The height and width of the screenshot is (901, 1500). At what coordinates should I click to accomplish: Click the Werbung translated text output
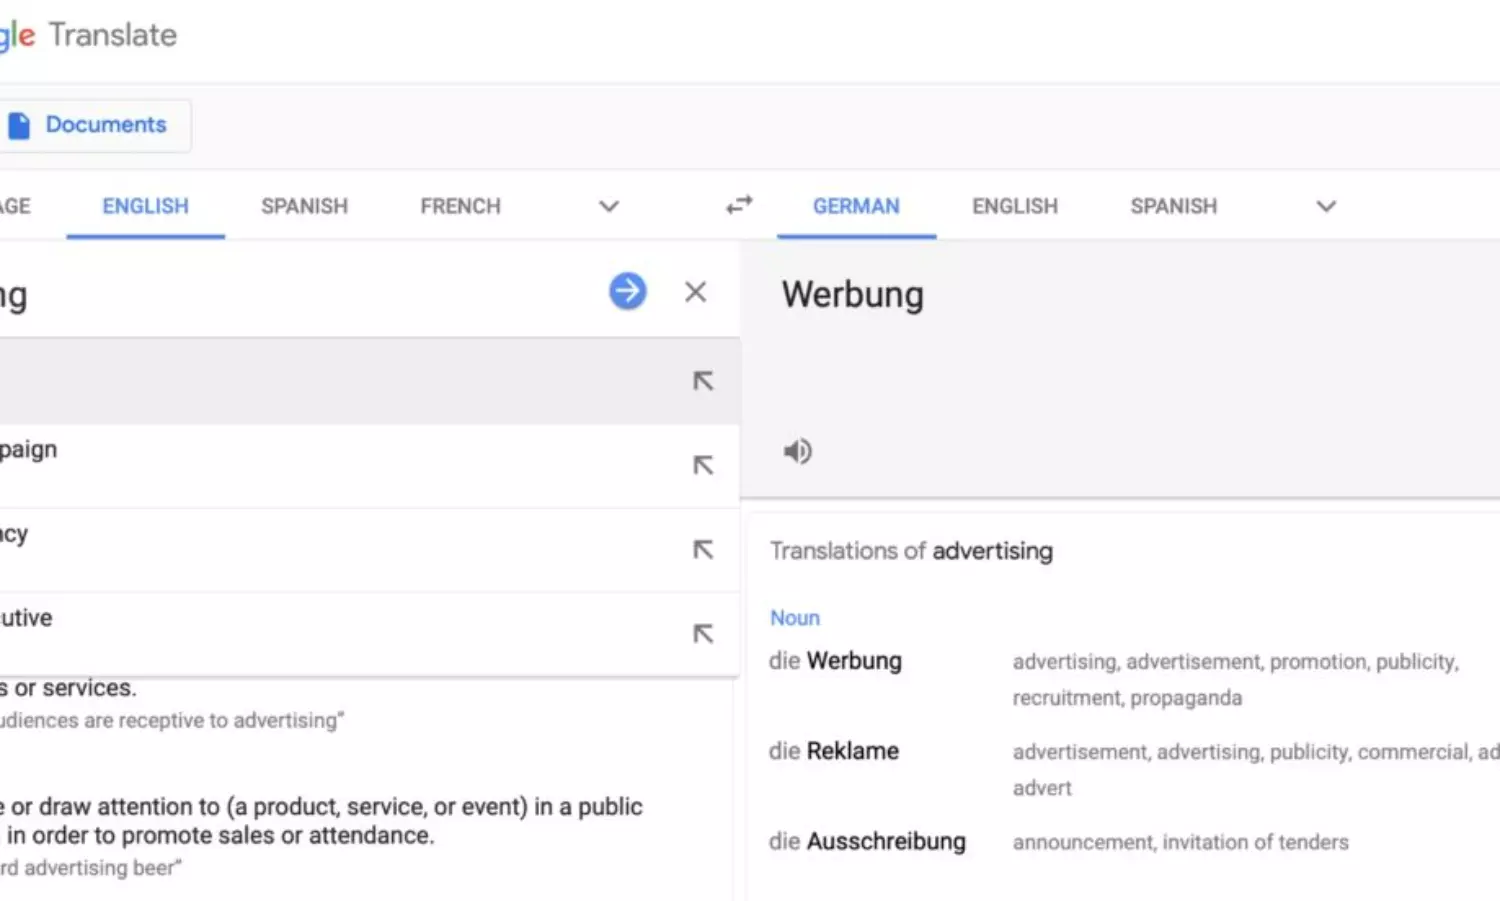[853, 295]
